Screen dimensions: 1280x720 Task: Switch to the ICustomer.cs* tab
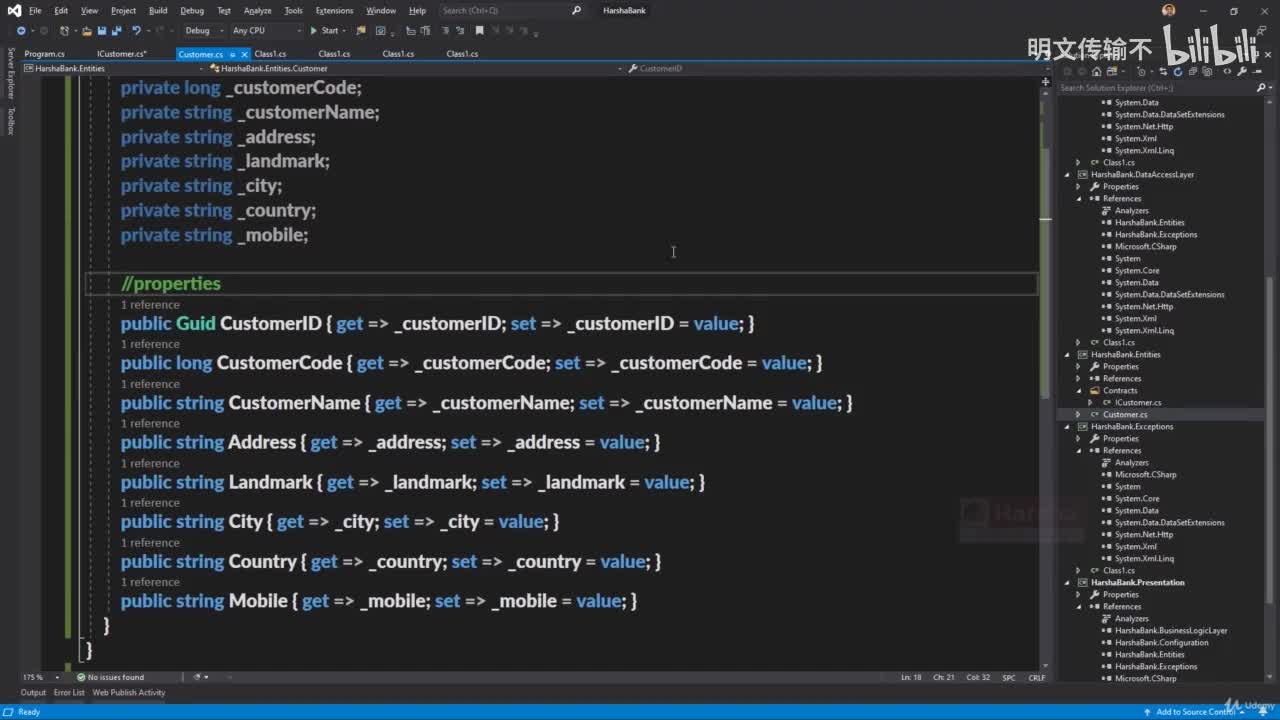pos(122,54)
